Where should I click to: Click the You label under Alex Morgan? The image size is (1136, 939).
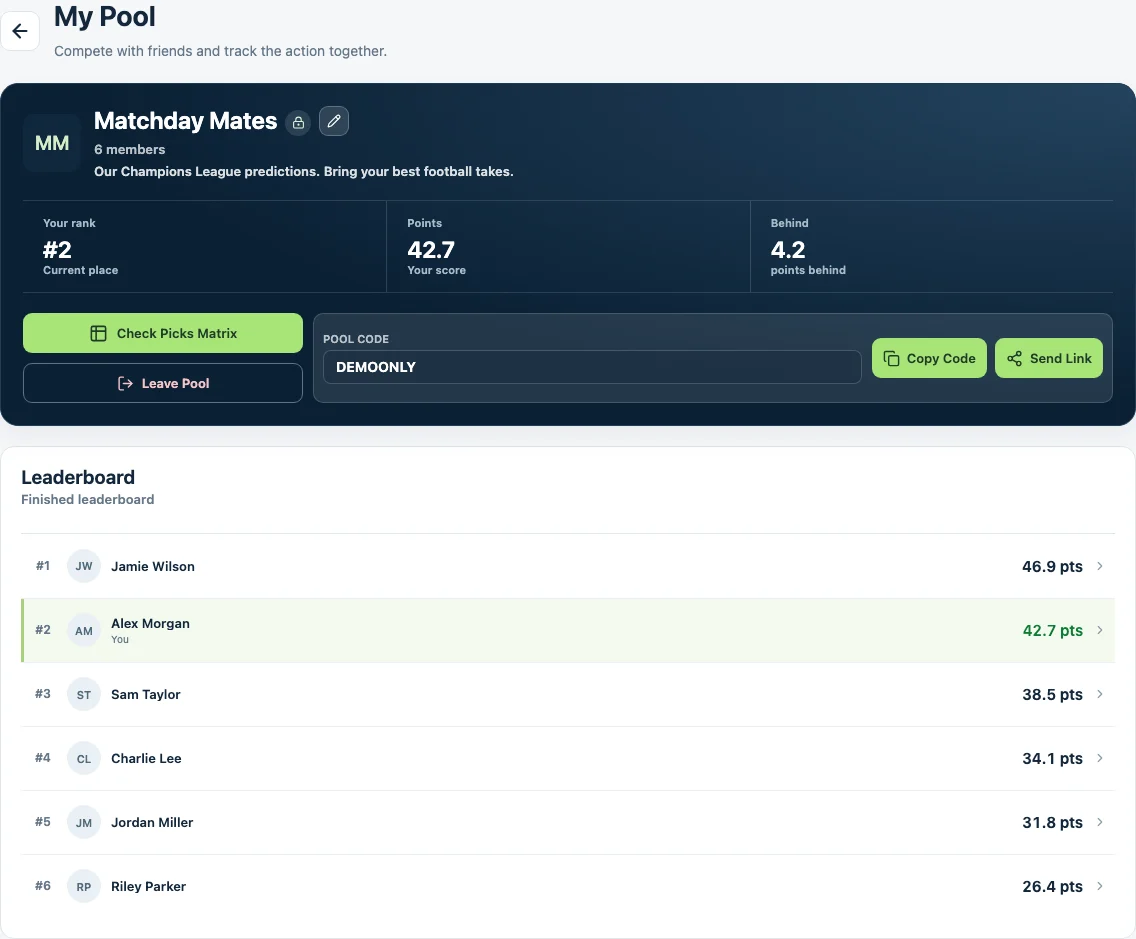(120, 639)
